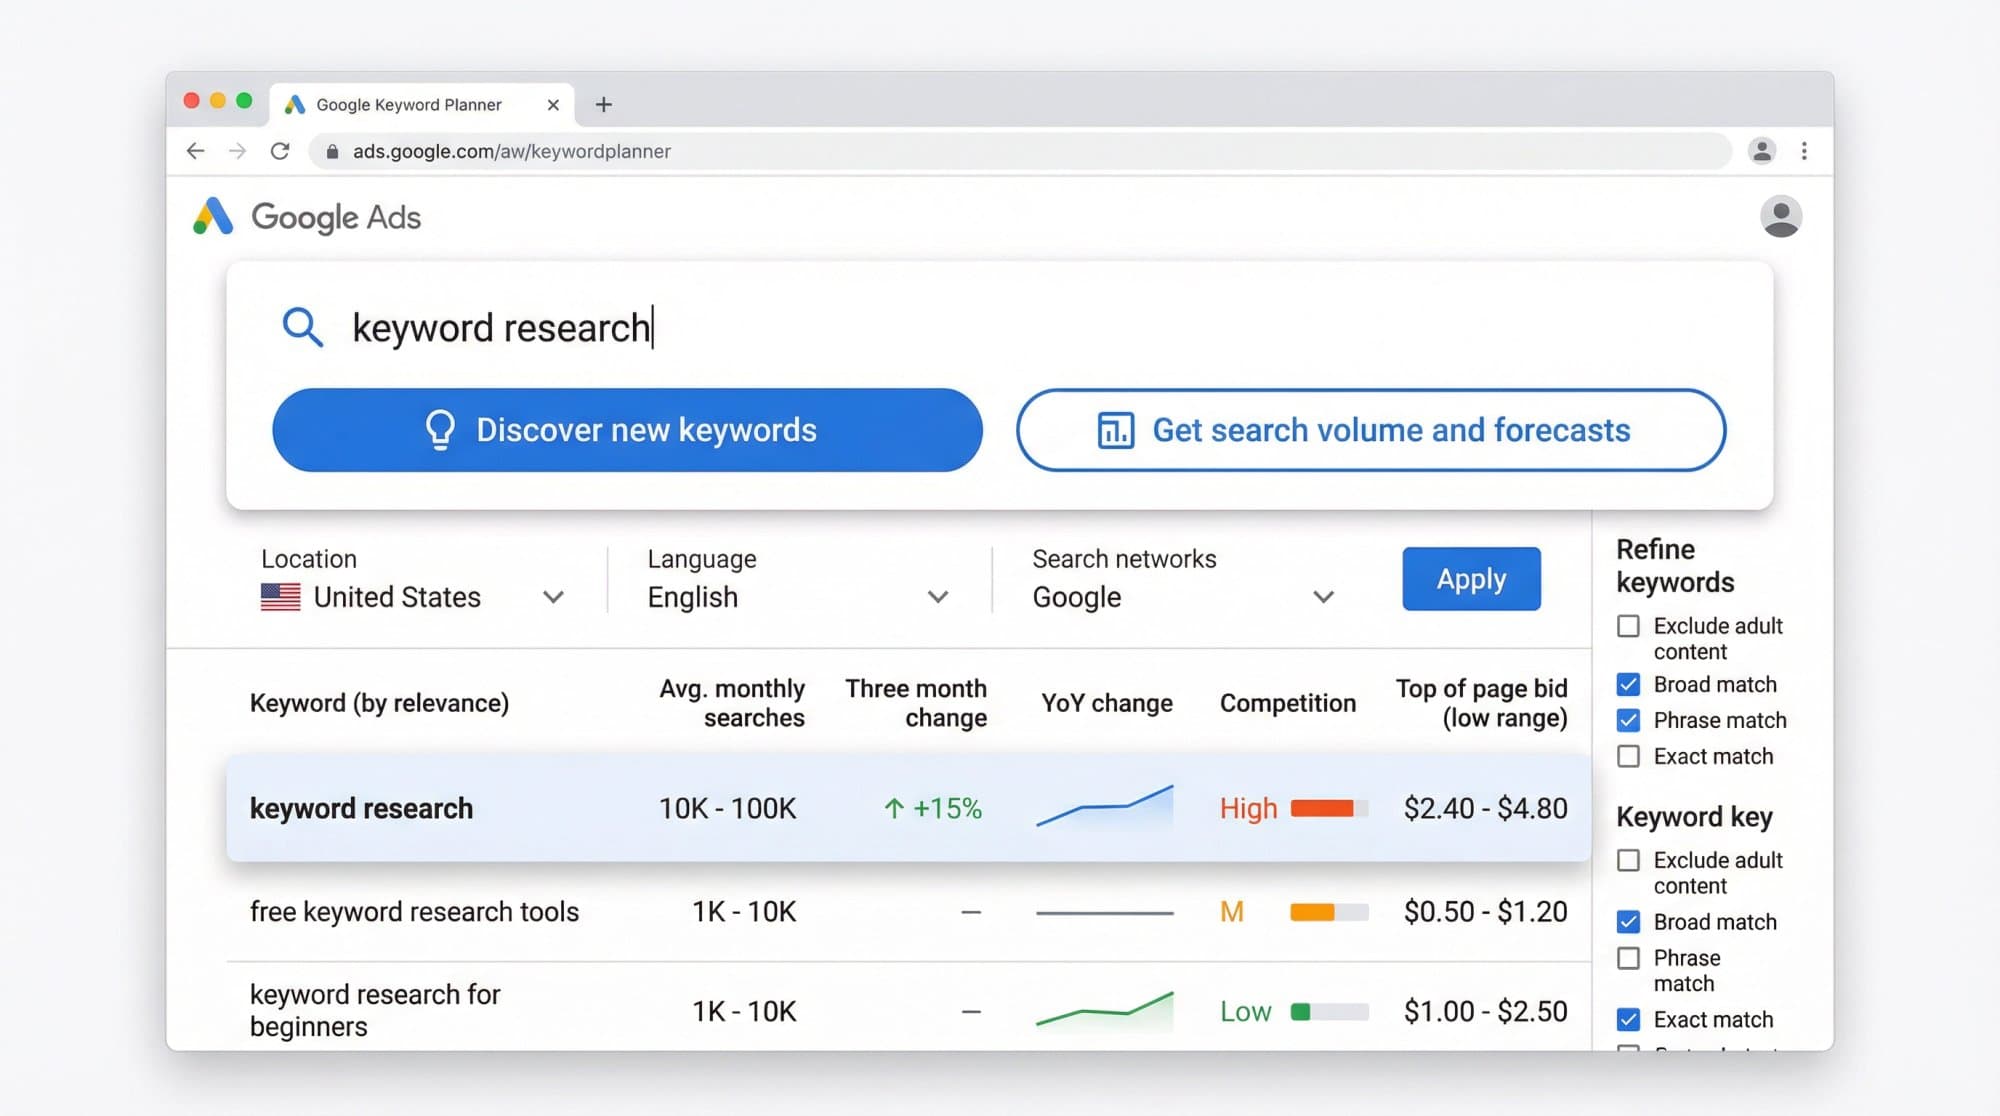This screenshot has width=2000, height=1116.
Task: Click the Competition column header
Action: tap(1288, 703)
